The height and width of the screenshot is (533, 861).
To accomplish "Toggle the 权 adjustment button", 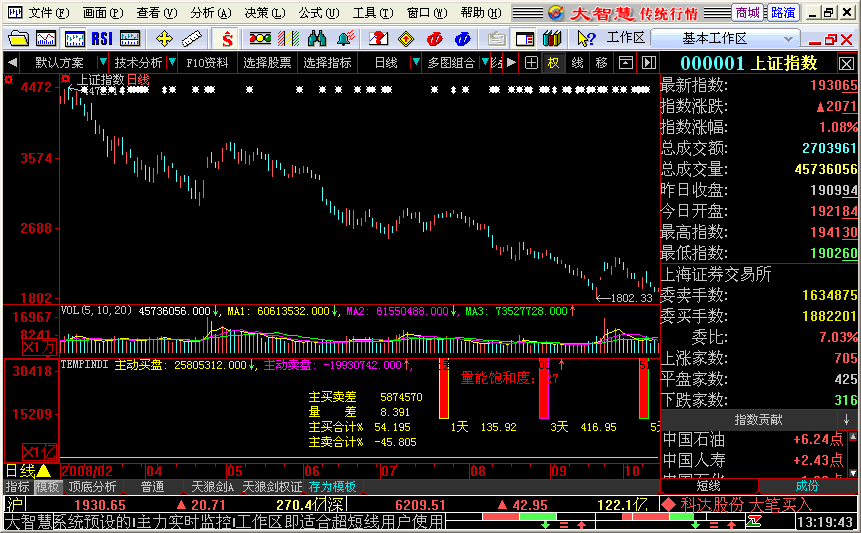I will click(553, 63).
